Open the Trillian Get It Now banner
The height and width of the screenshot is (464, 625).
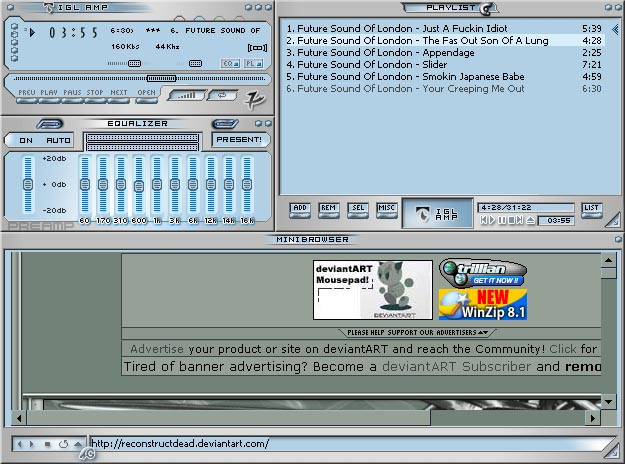tap(483, 273)
